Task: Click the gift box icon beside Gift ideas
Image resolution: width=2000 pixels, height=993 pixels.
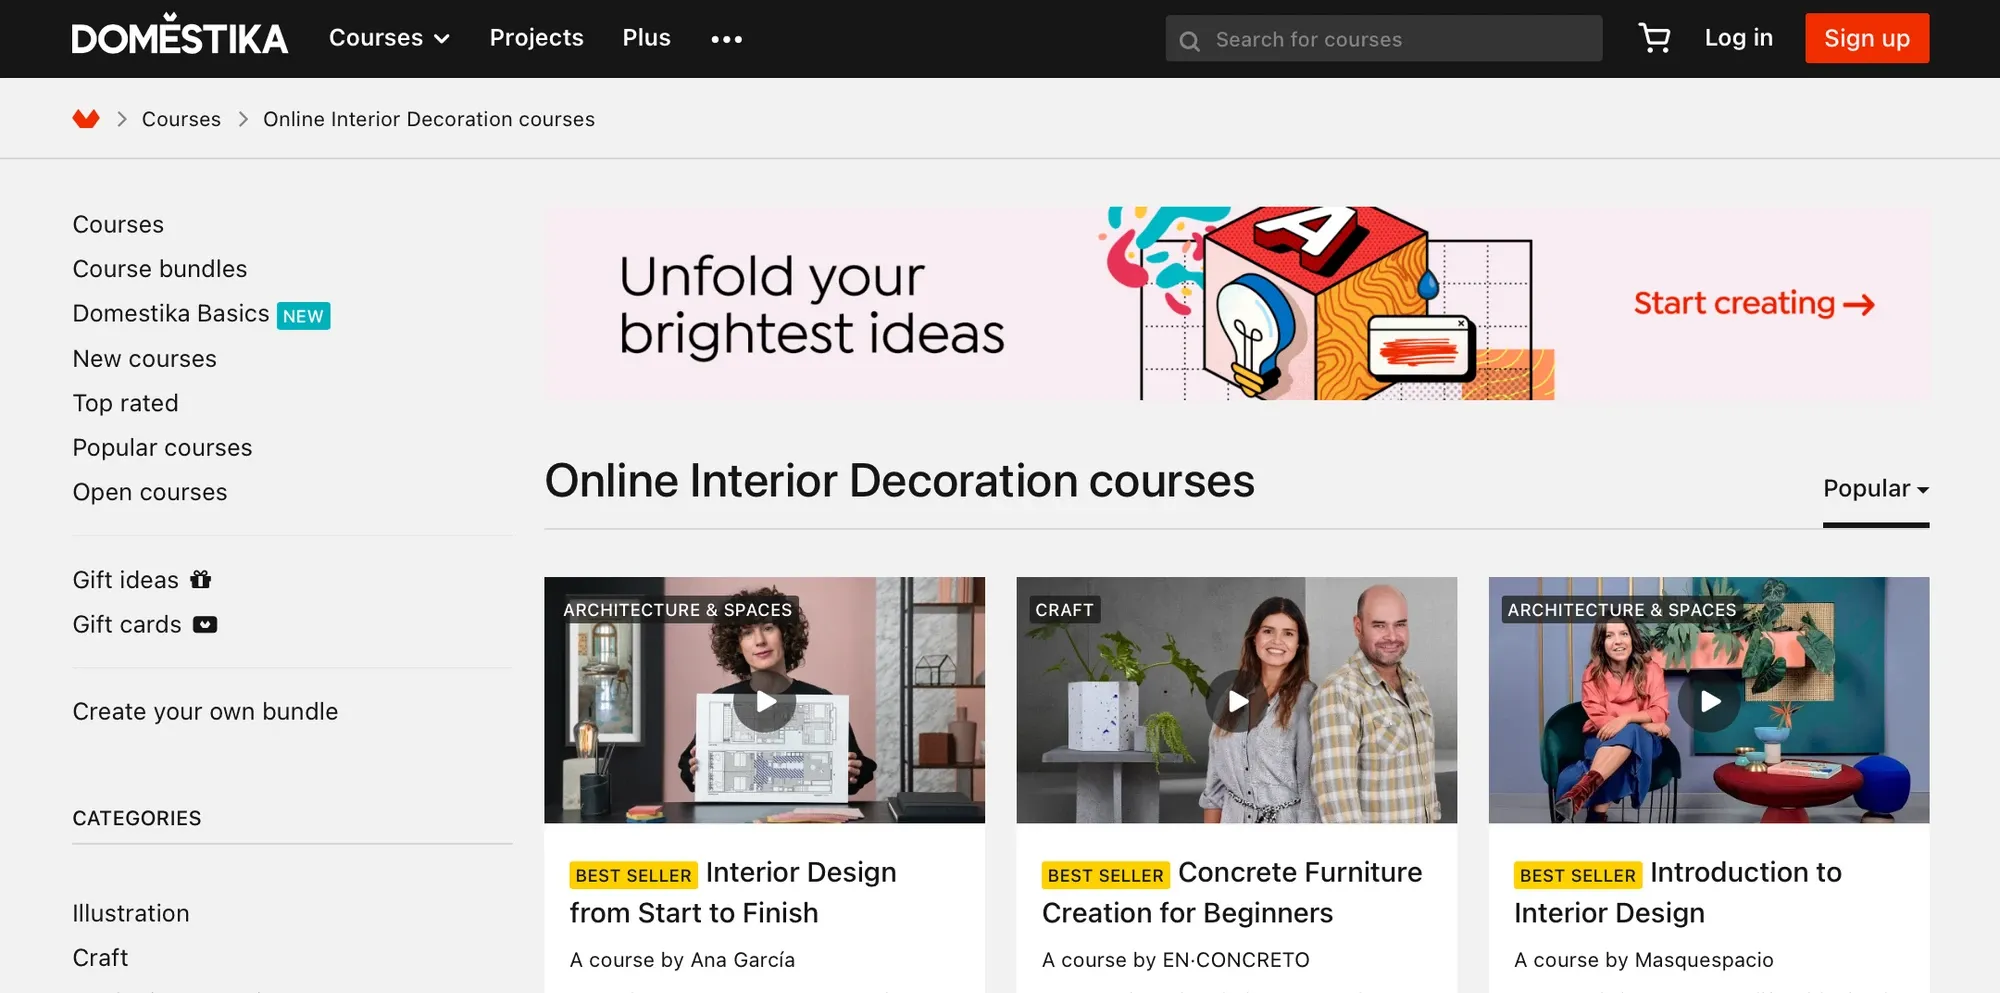Action: (x=201, y=579)
